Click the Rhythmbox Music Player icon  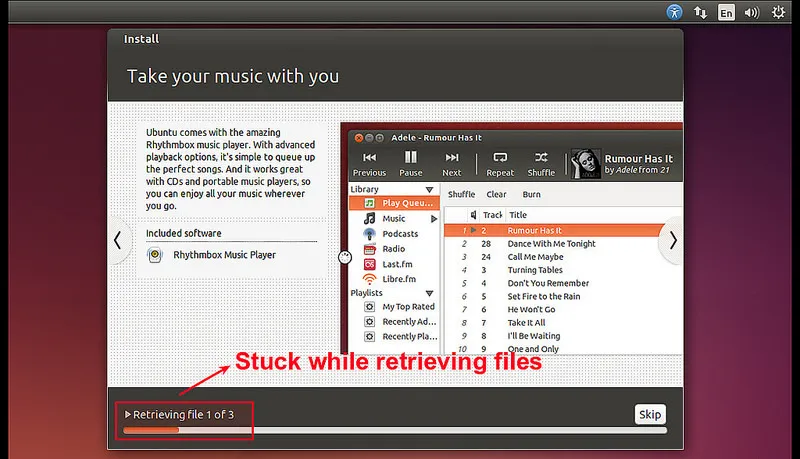point(155,255)
